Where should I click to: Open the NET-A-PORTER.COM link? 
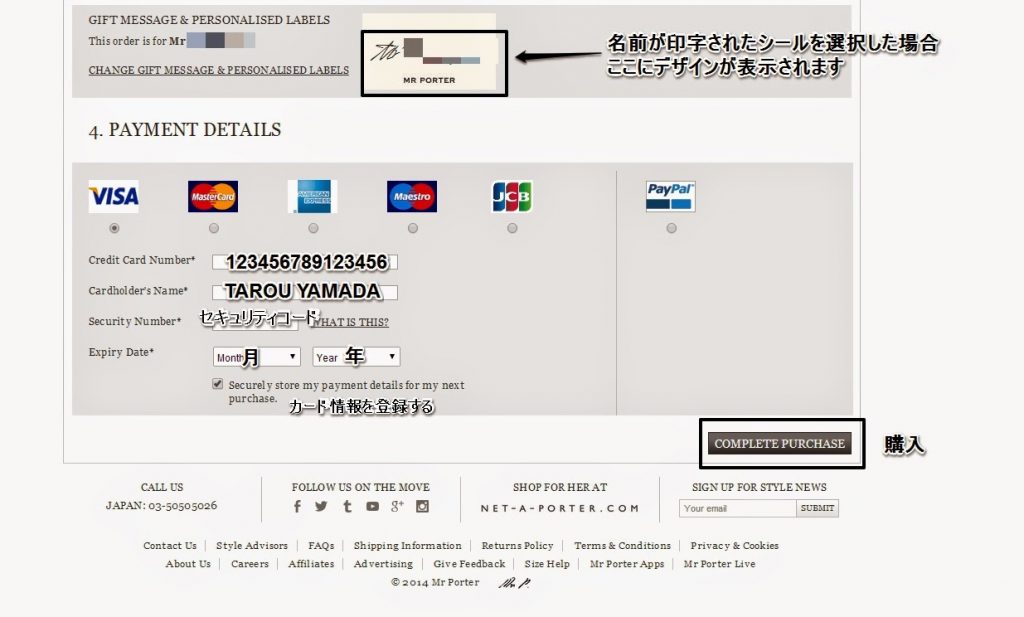tap(560, 508)
